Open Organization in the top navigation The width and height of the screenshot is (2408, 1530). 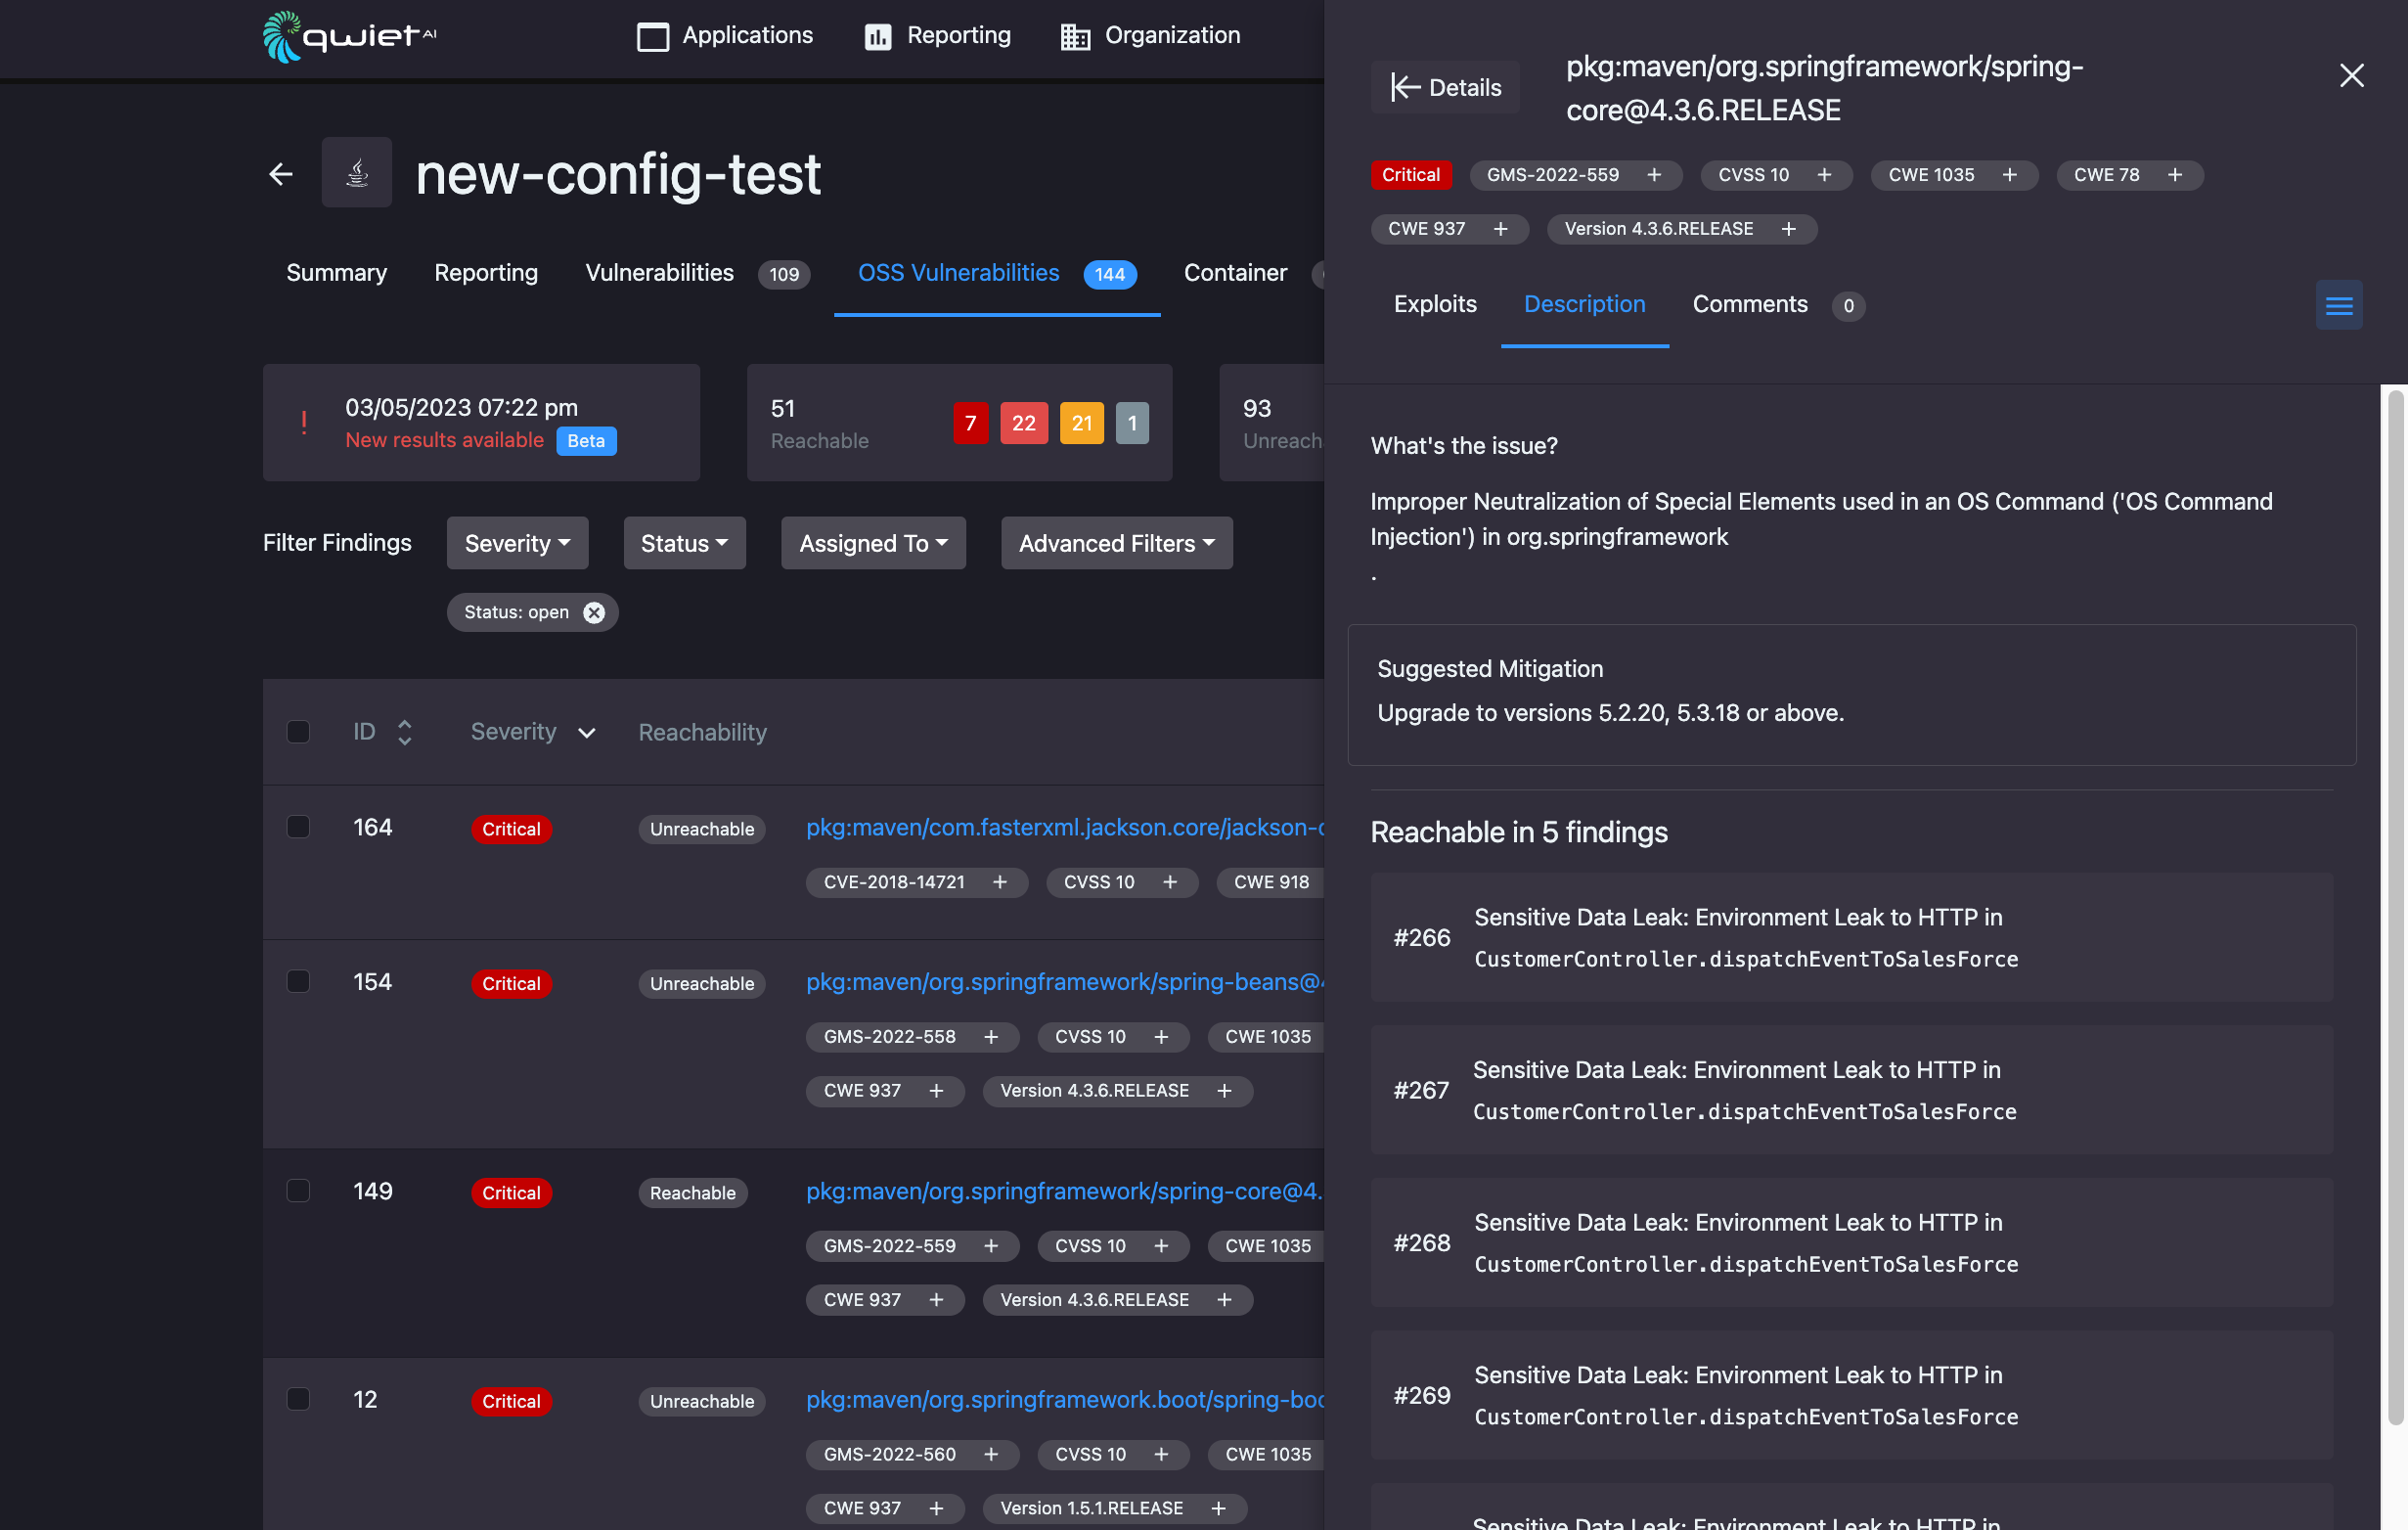coord(1150,36)
